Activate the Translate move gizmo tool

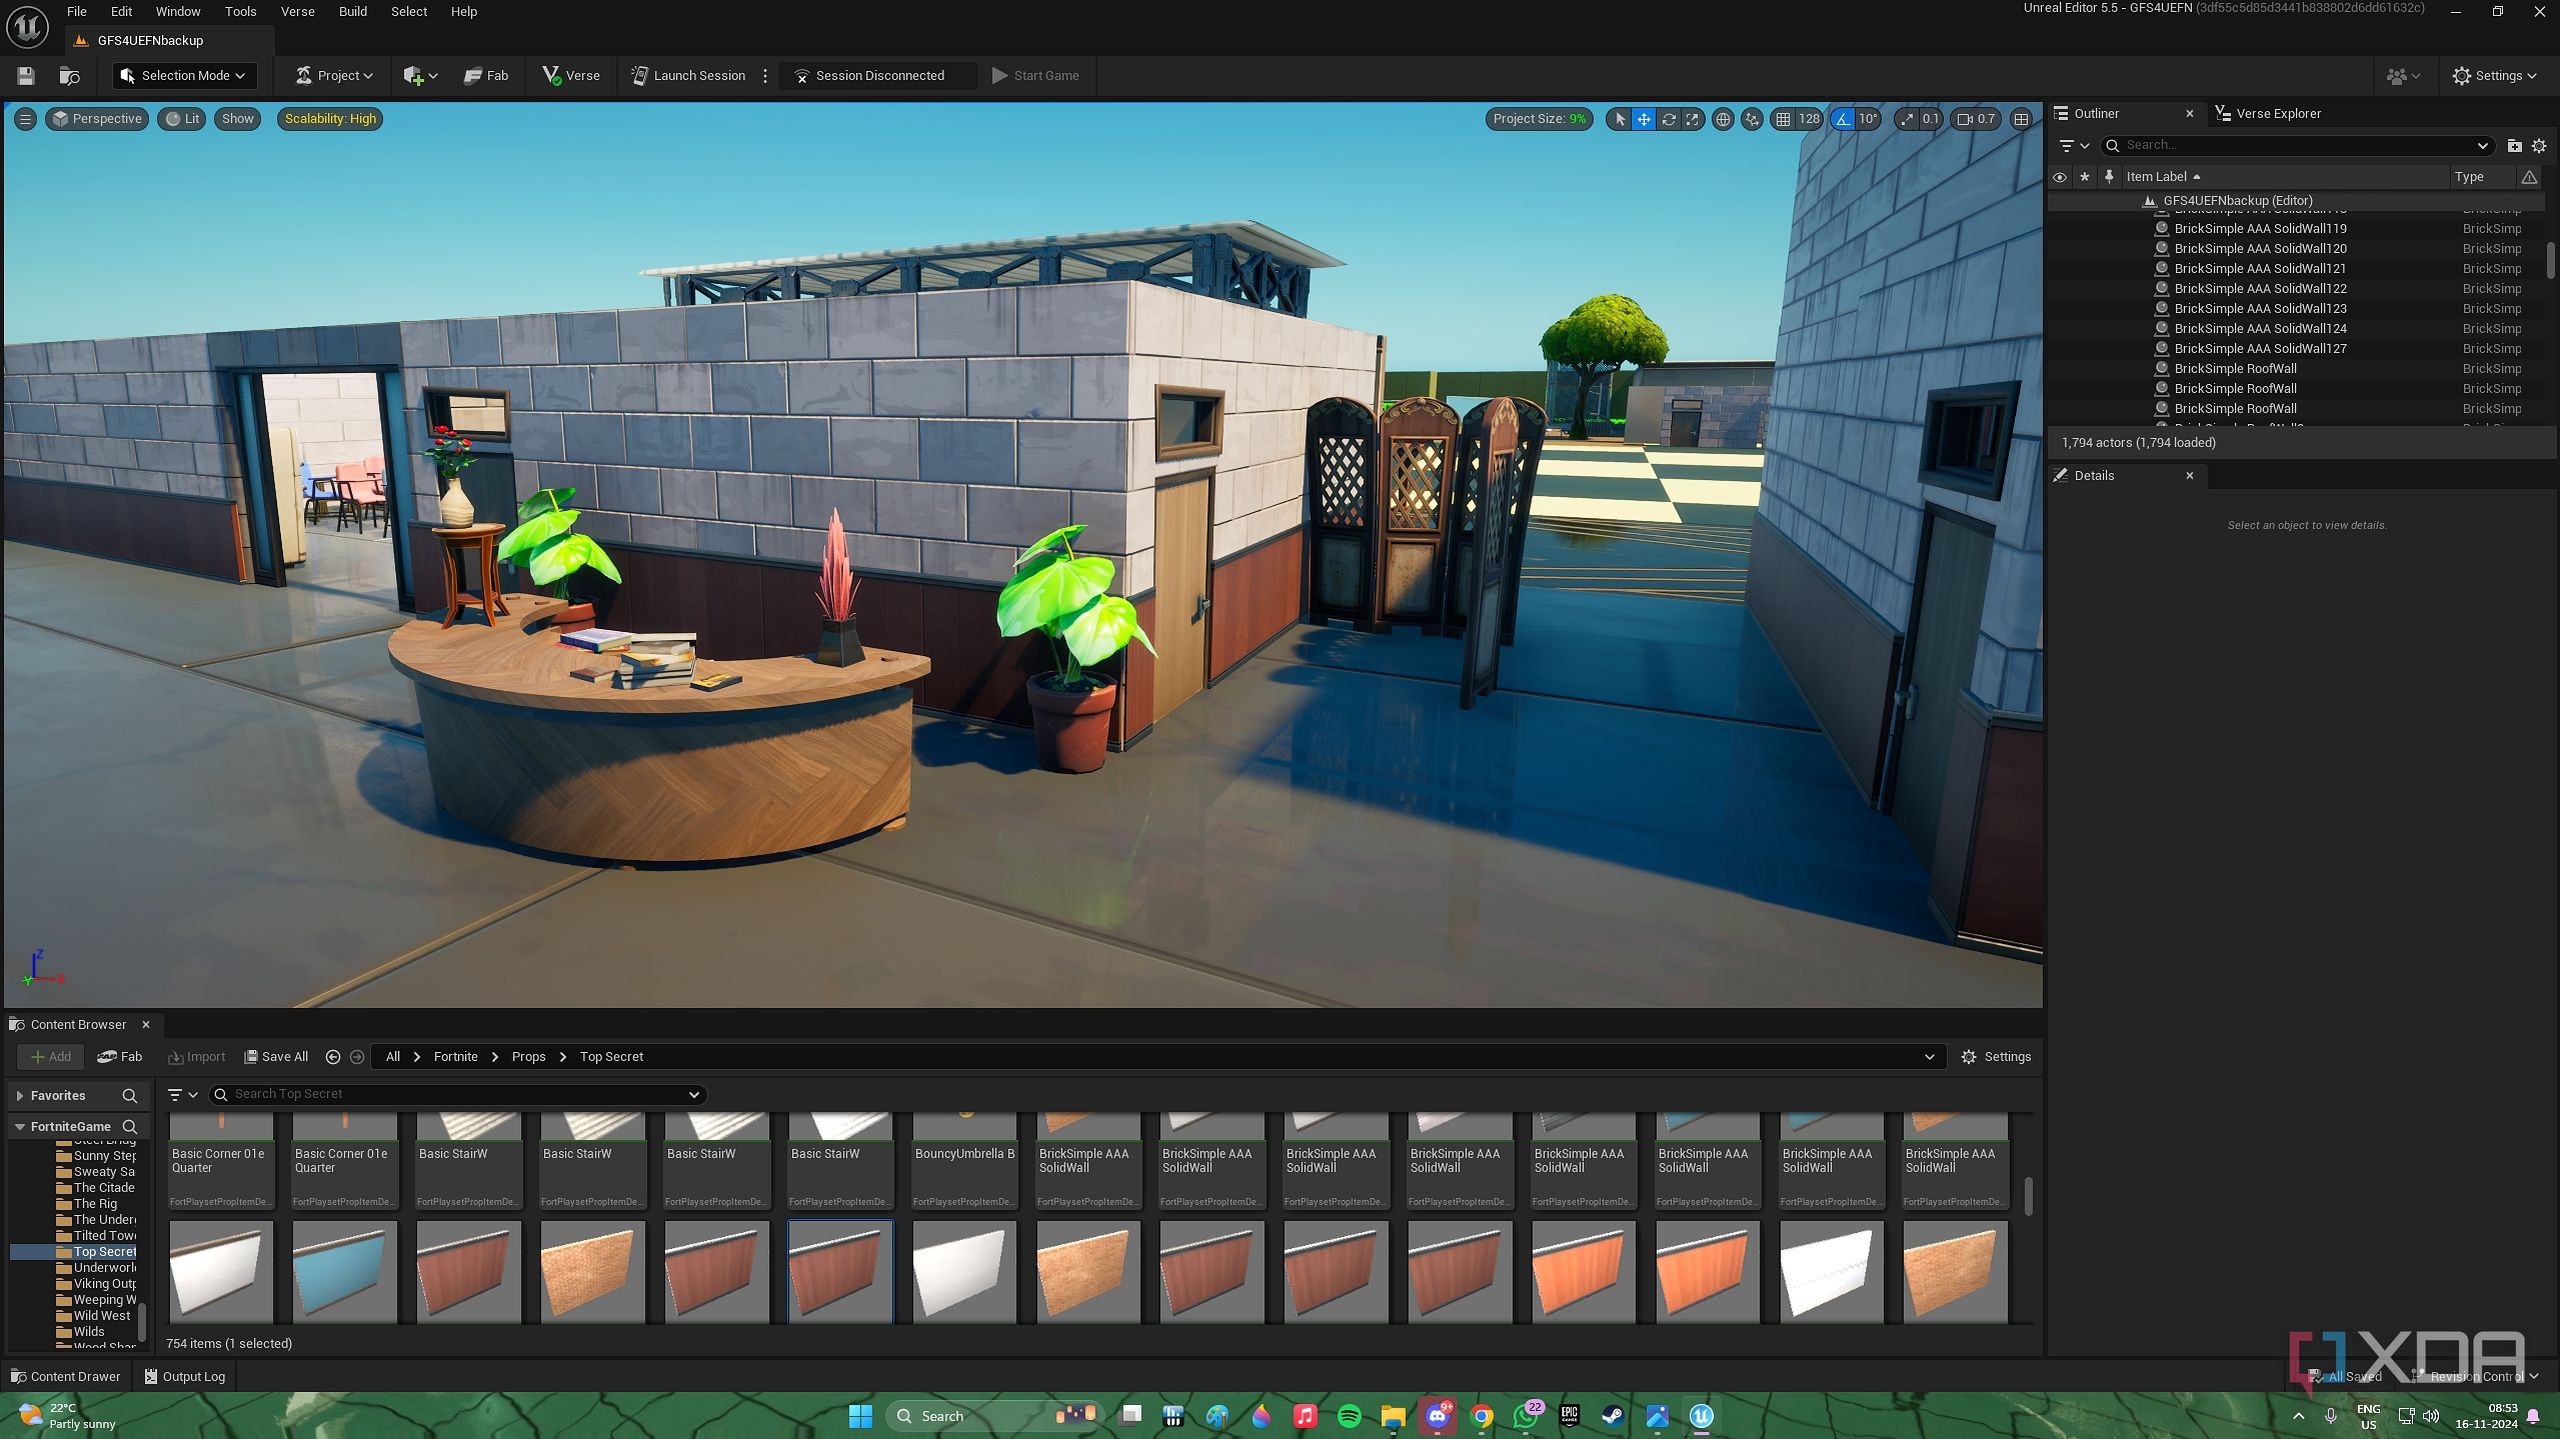1644,119
